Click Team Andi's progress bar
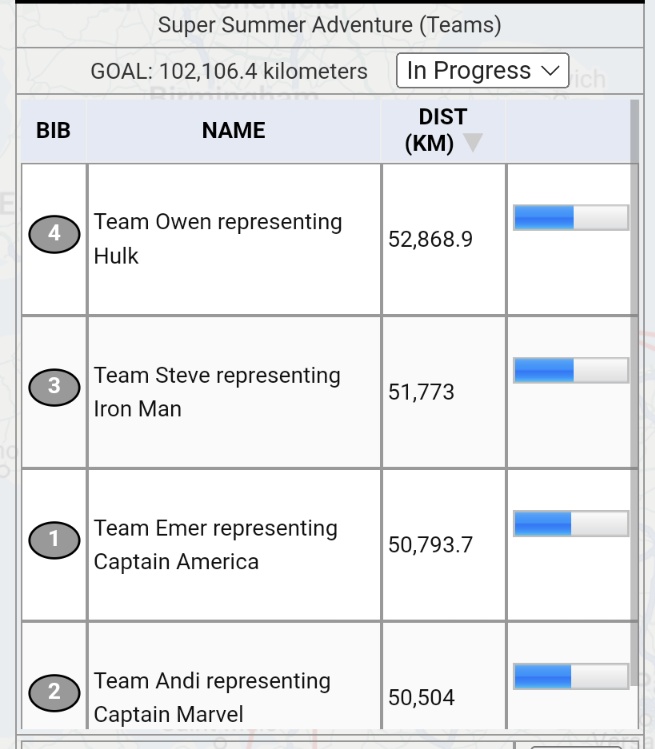The height and width of the screenshot is (749, 655). [570, 677]
